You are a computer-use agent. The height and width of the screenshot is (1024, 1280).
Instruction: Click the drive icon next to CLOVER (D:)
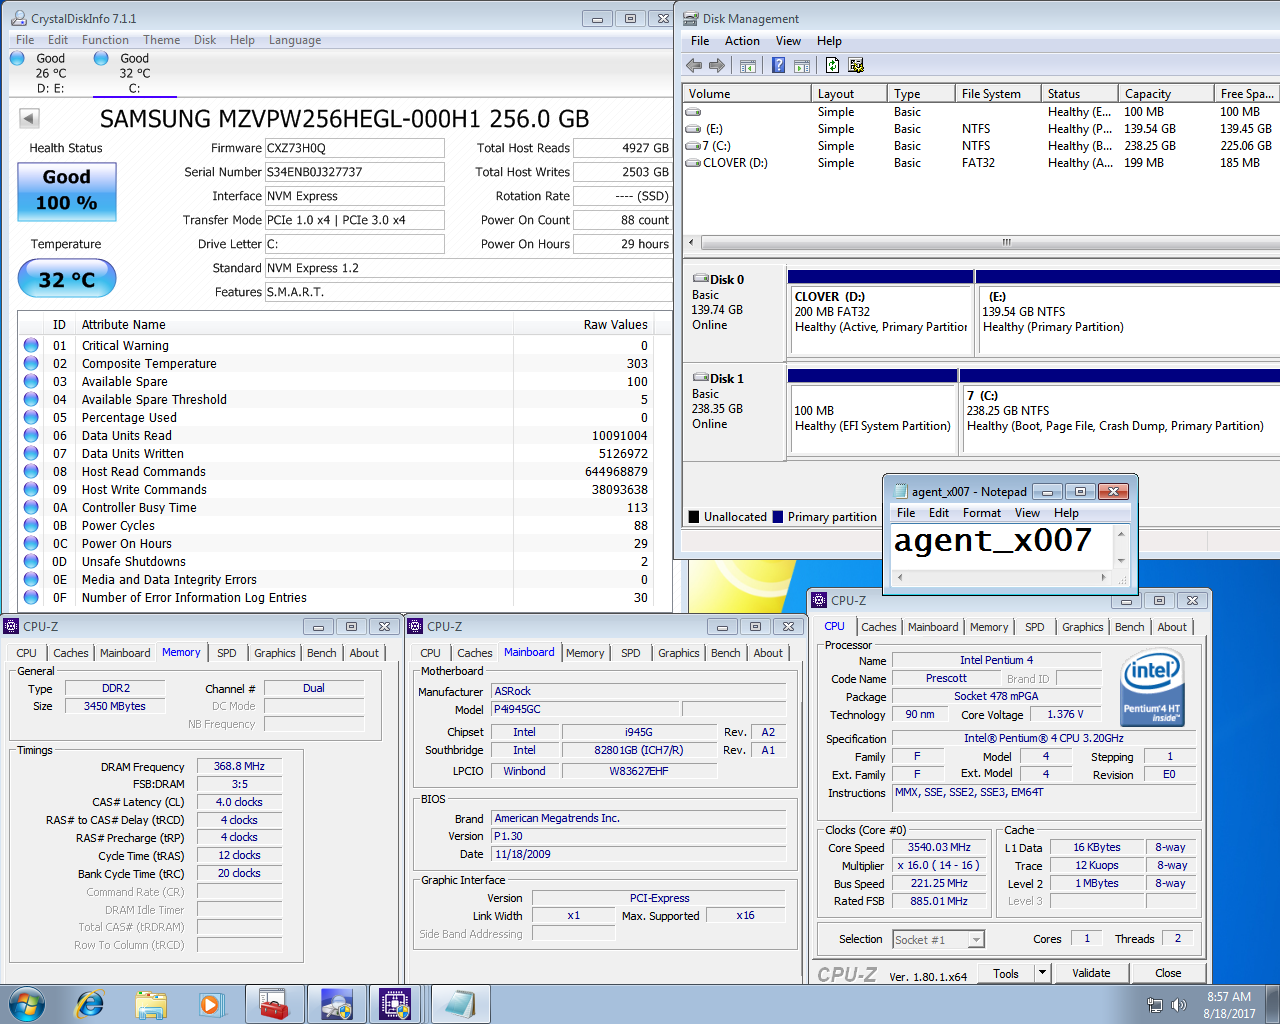[693, 163]
